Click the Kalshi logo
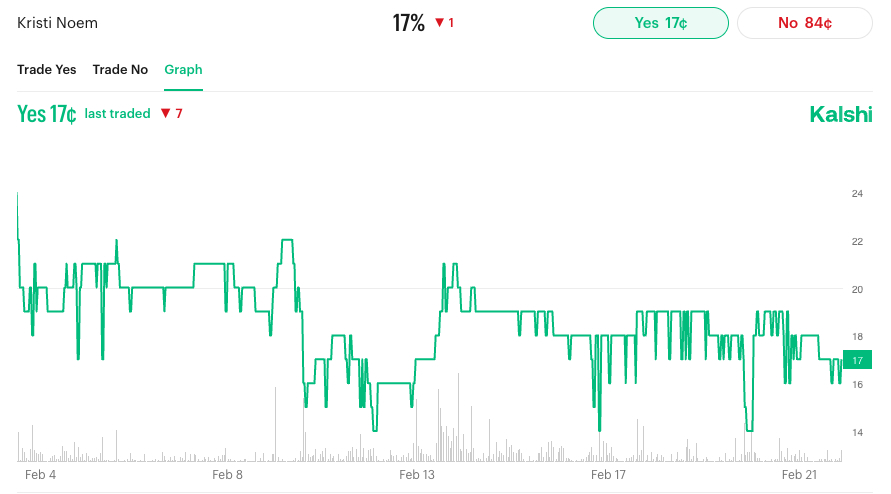This screenshot has height=494, width=891. [x=840, y=114]
